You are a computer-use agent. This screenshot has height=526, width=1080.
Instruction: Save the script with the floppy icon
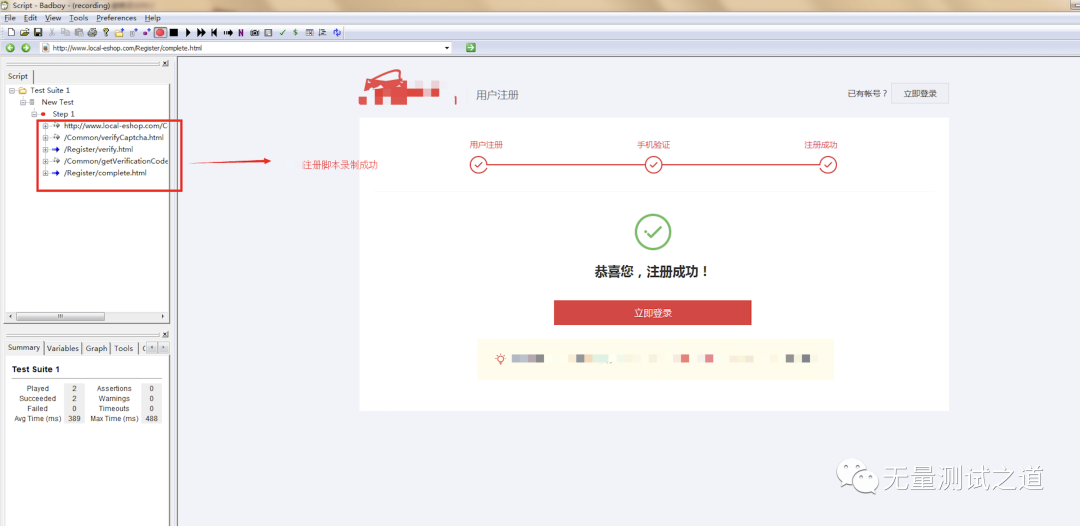click(x=38, y=32)
